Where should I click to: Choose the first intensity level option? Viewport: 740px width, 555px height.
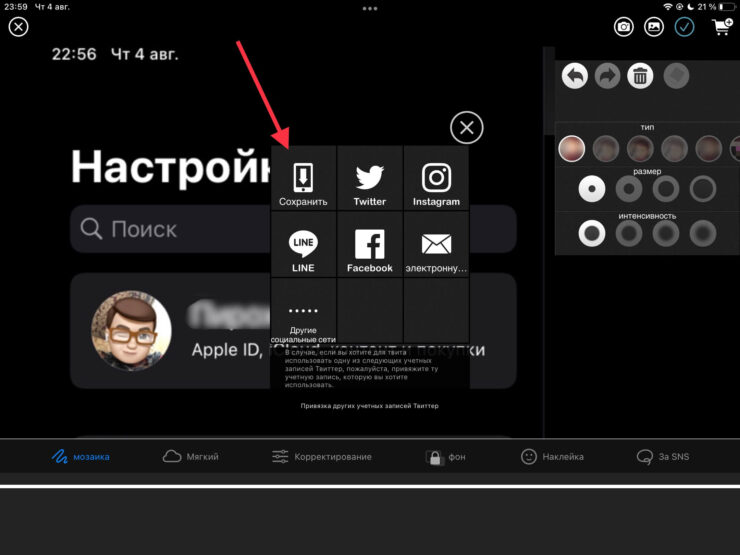[x=593, y=233]
